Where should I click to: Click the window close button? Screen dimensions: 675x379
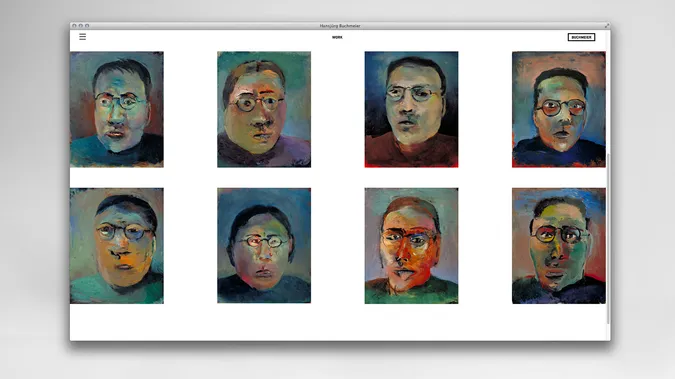pyautogui.click(x=74, y=26)
